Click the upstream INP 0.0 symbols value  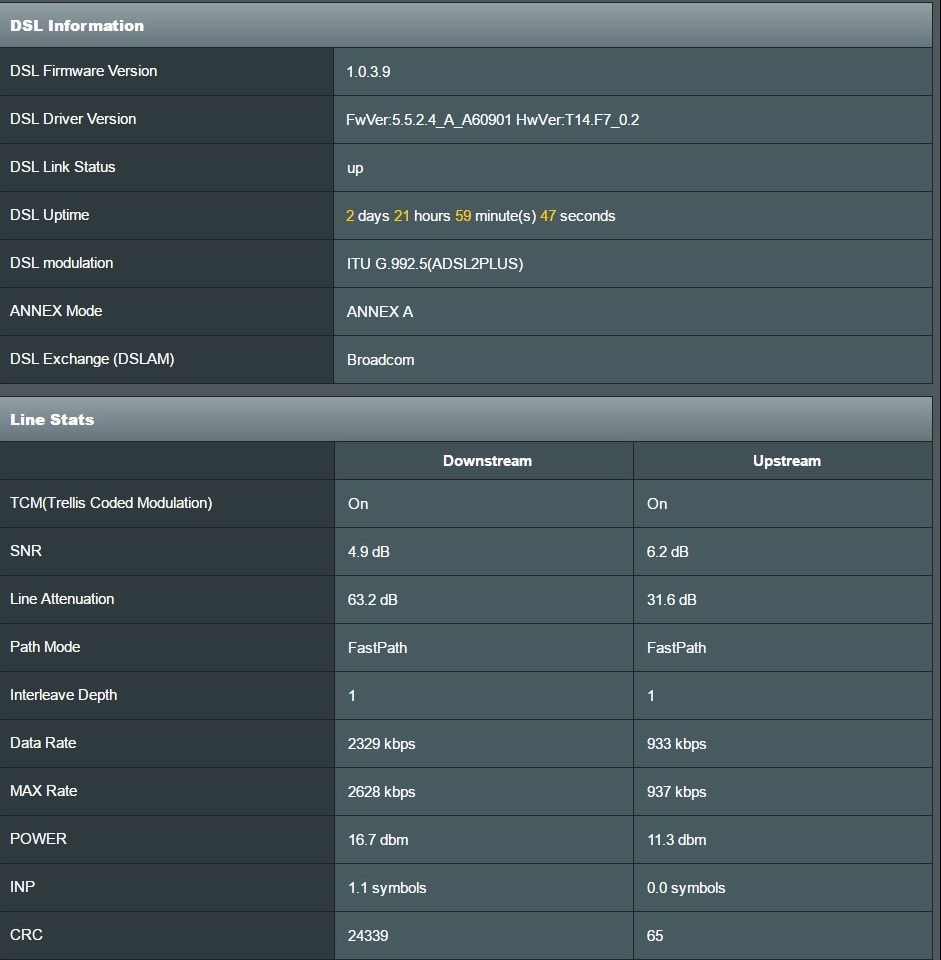pos(686,888)
